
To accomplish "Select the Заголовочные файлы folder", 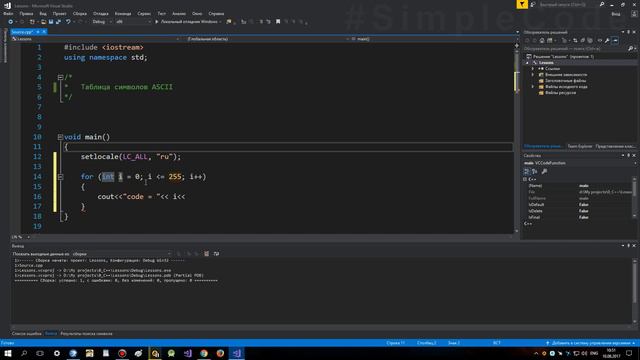I will point(562,81).
